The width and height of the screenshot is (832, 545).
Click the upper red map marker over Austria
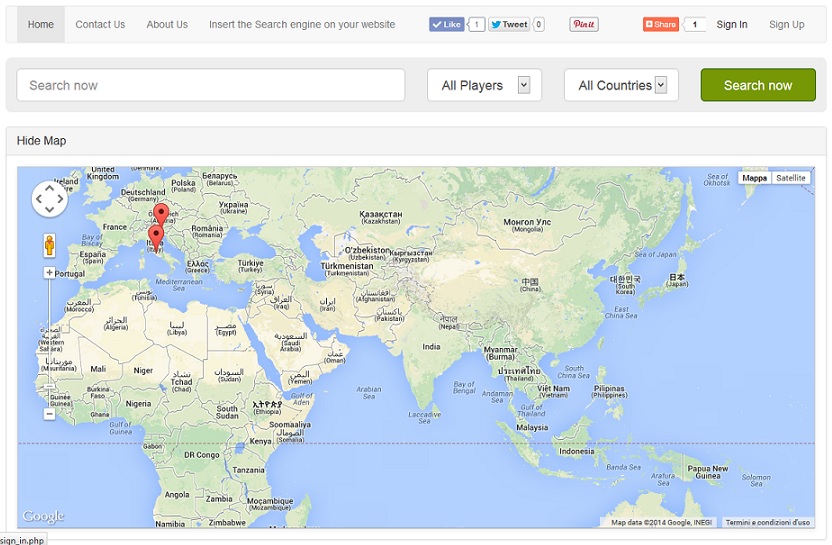pos(161,214)
